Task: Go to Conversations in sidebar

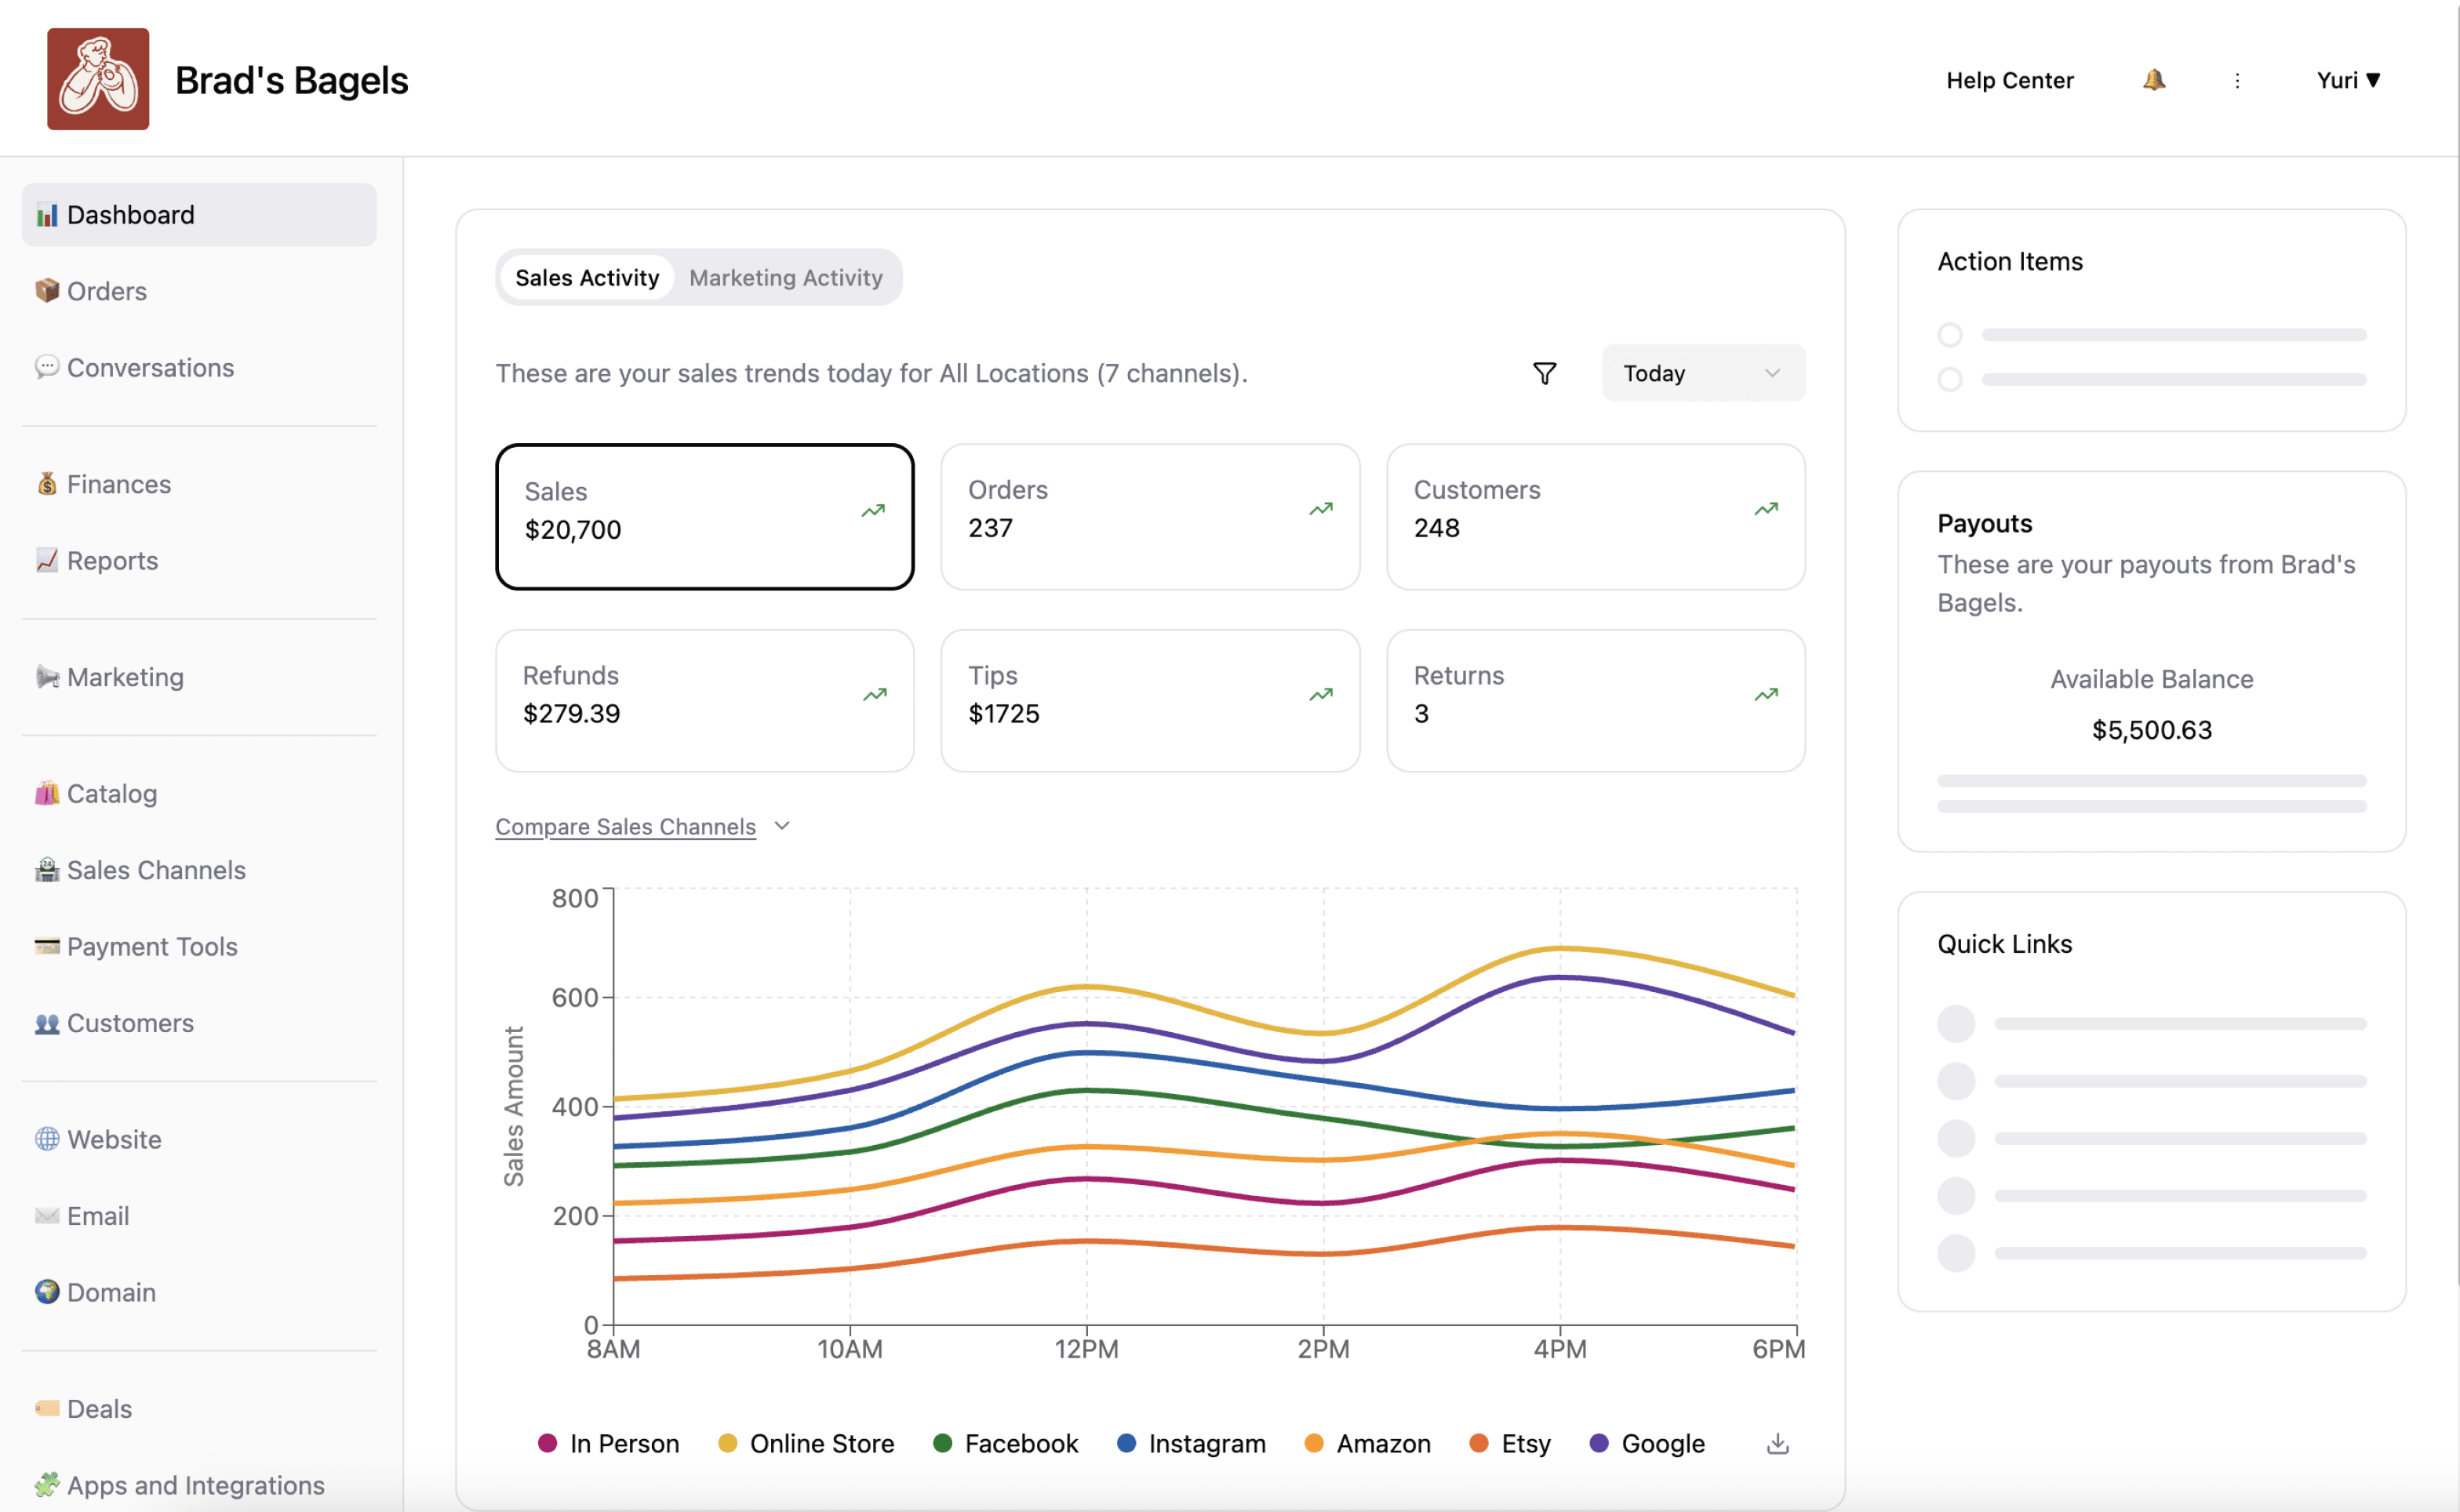Action: point(150,368)
